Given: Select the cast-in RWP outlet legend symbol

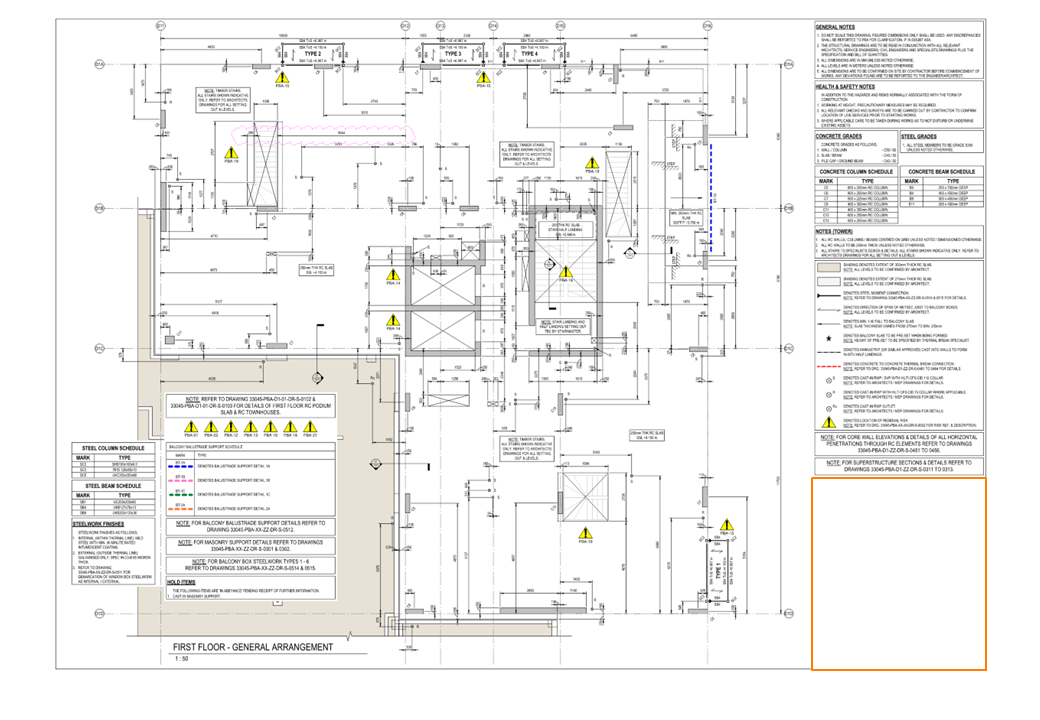Looking at the screenshot, I should tap(829, 409).
